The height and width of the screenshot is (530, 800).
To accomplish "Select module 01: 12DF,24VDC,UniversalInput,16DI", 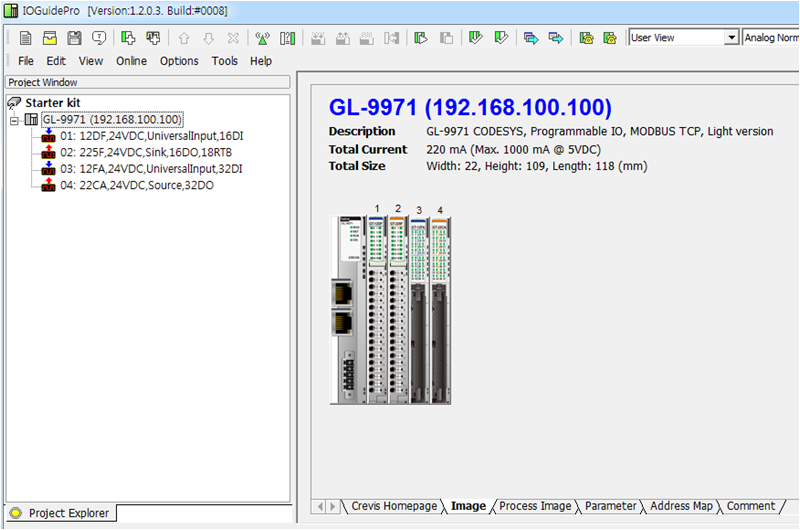I will 152,136.
